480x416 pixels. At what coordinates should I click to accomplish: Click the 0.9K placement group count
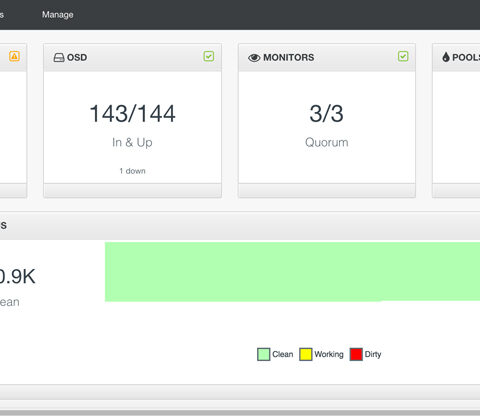pyautogui.click(x=17, y=276)
